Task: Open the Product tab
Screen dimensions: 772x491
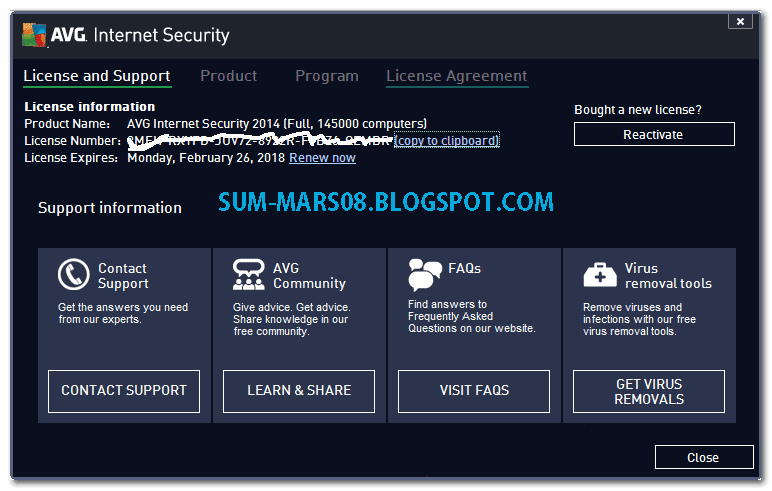Action: tap(228, 76)
